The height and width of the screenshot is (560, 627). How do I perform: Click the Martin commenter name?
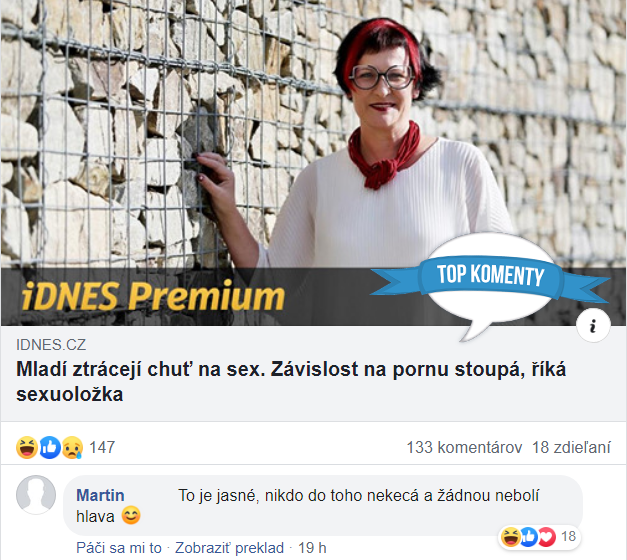[x=100, y=495]
